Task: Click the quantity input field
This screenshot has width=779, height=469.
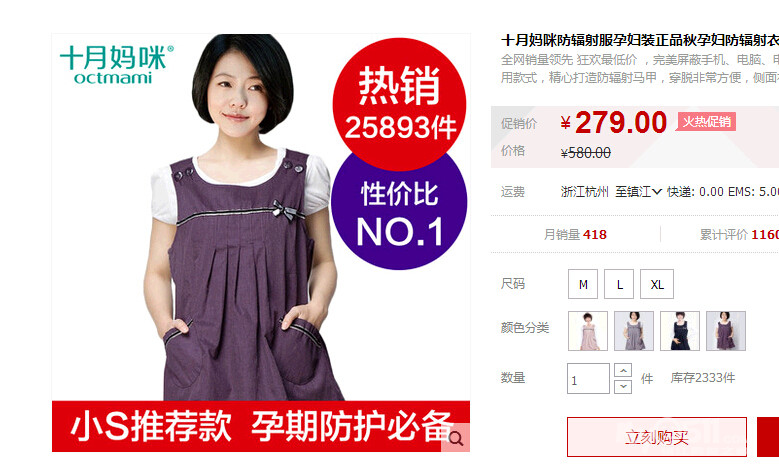Action: (588, 379)
